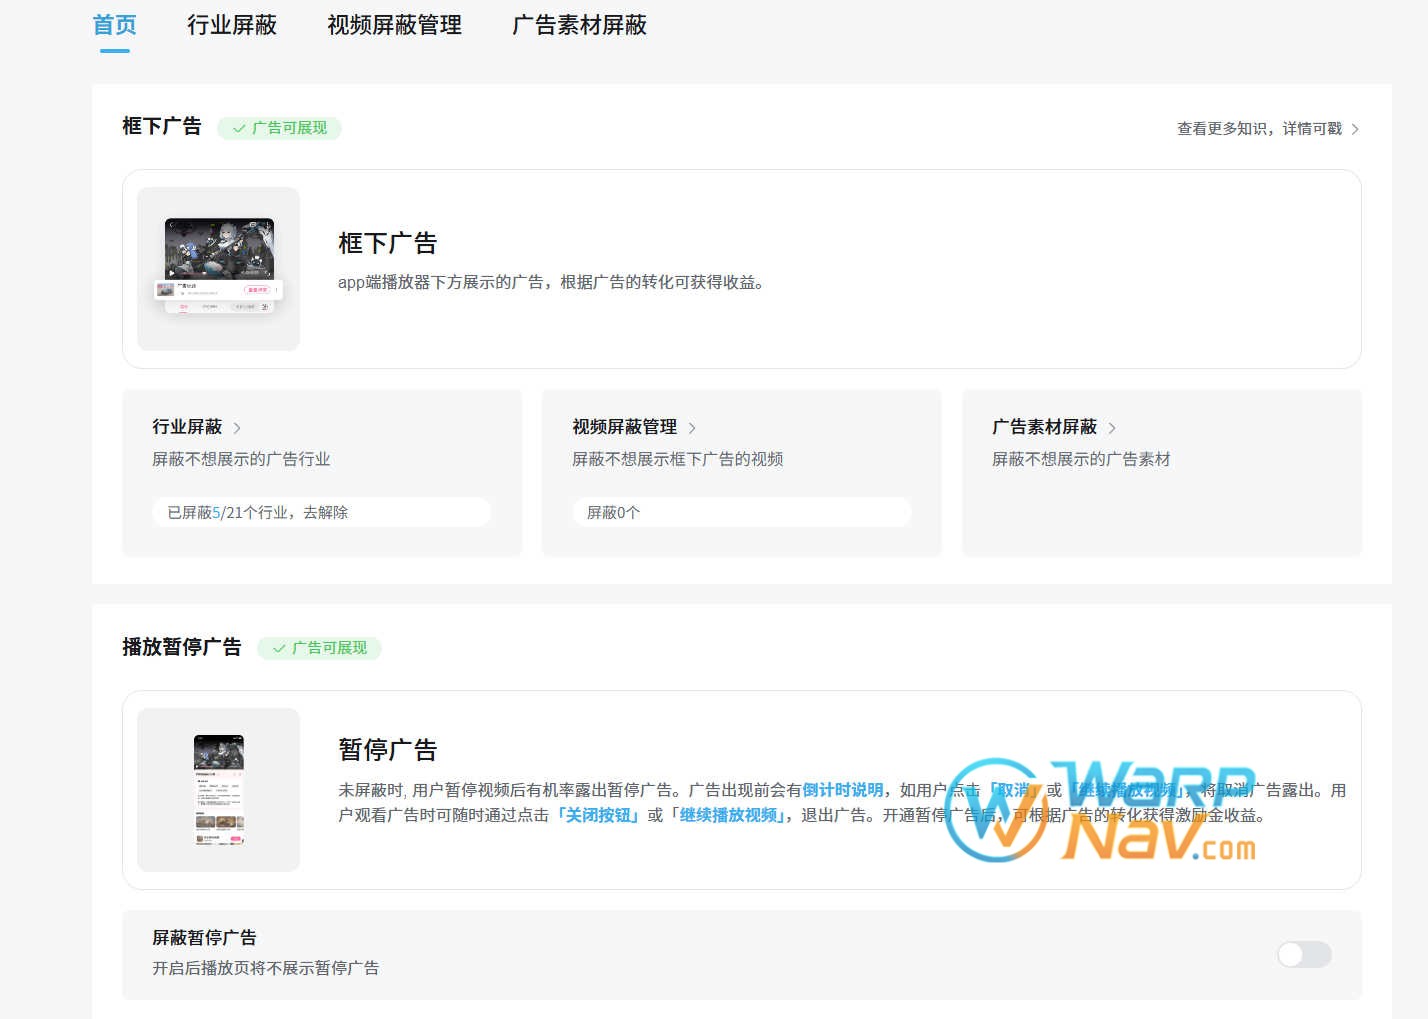Click the 屏蔽0个 count field
The width and height of the screenshot is (1428, 1019).
tap(741, 511)
